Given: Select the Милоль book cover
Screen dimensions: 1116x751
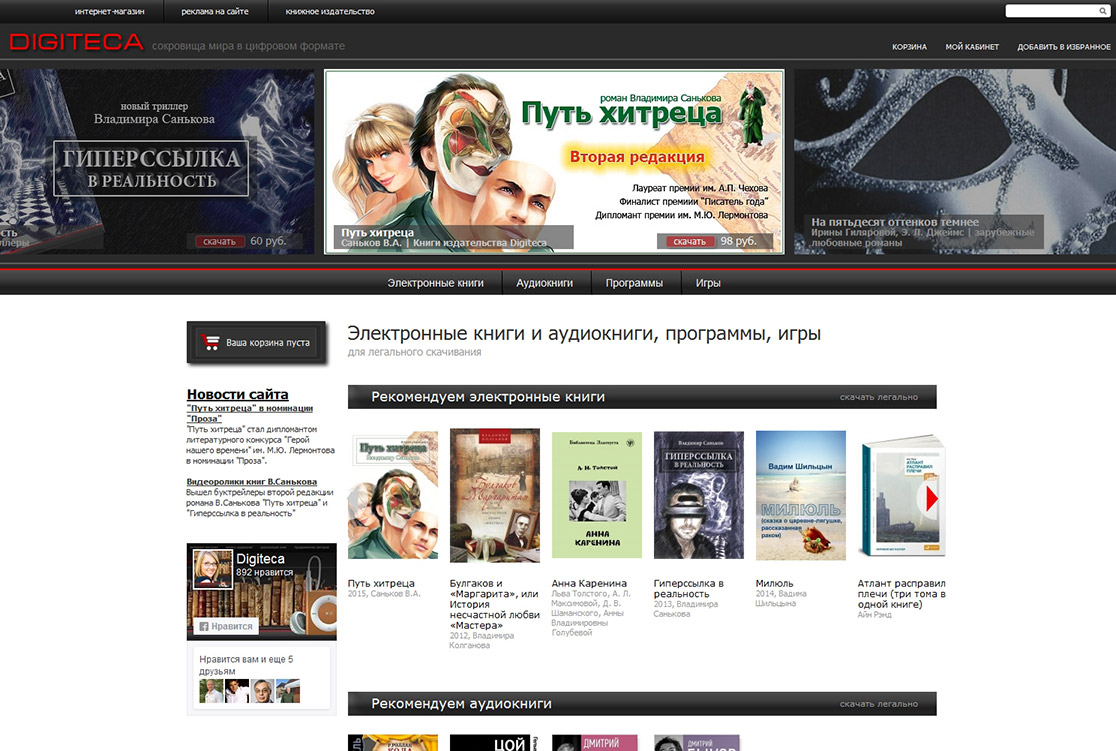Looking at the screenshot, I should coord(800,495).
